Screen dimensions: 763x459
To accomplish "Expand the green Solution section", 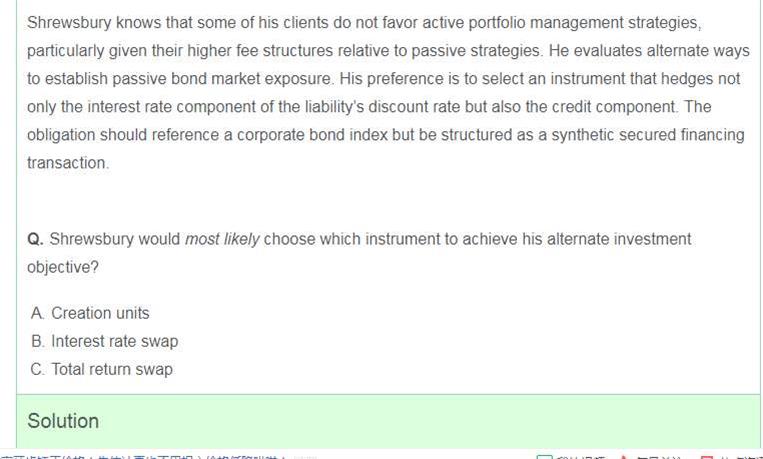I will coord(63,421).
